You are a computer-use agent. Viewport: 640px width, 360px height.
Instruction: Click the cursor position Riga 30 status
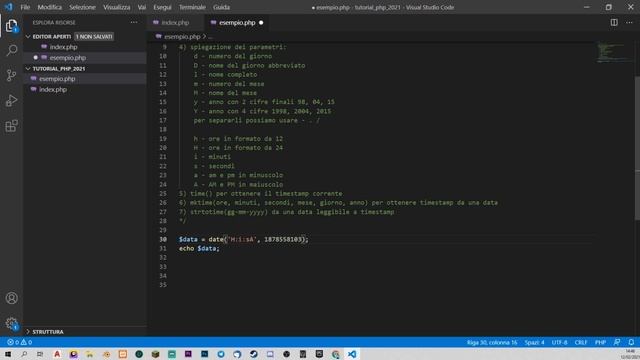[492, 342]
